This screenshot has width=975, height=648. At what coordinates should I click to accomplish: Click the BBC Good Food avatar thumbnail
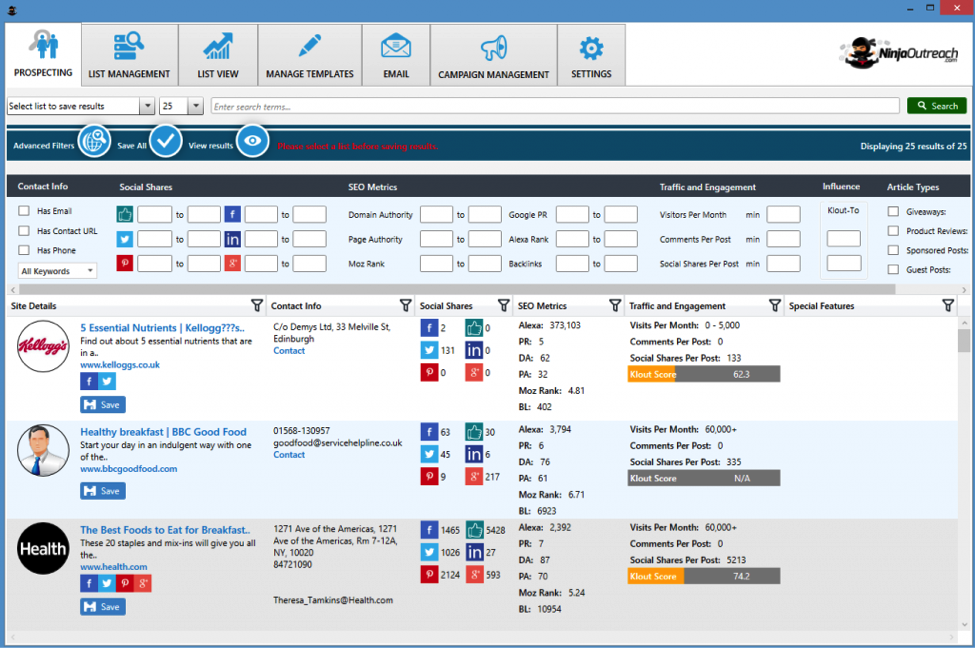coord(43,450)
